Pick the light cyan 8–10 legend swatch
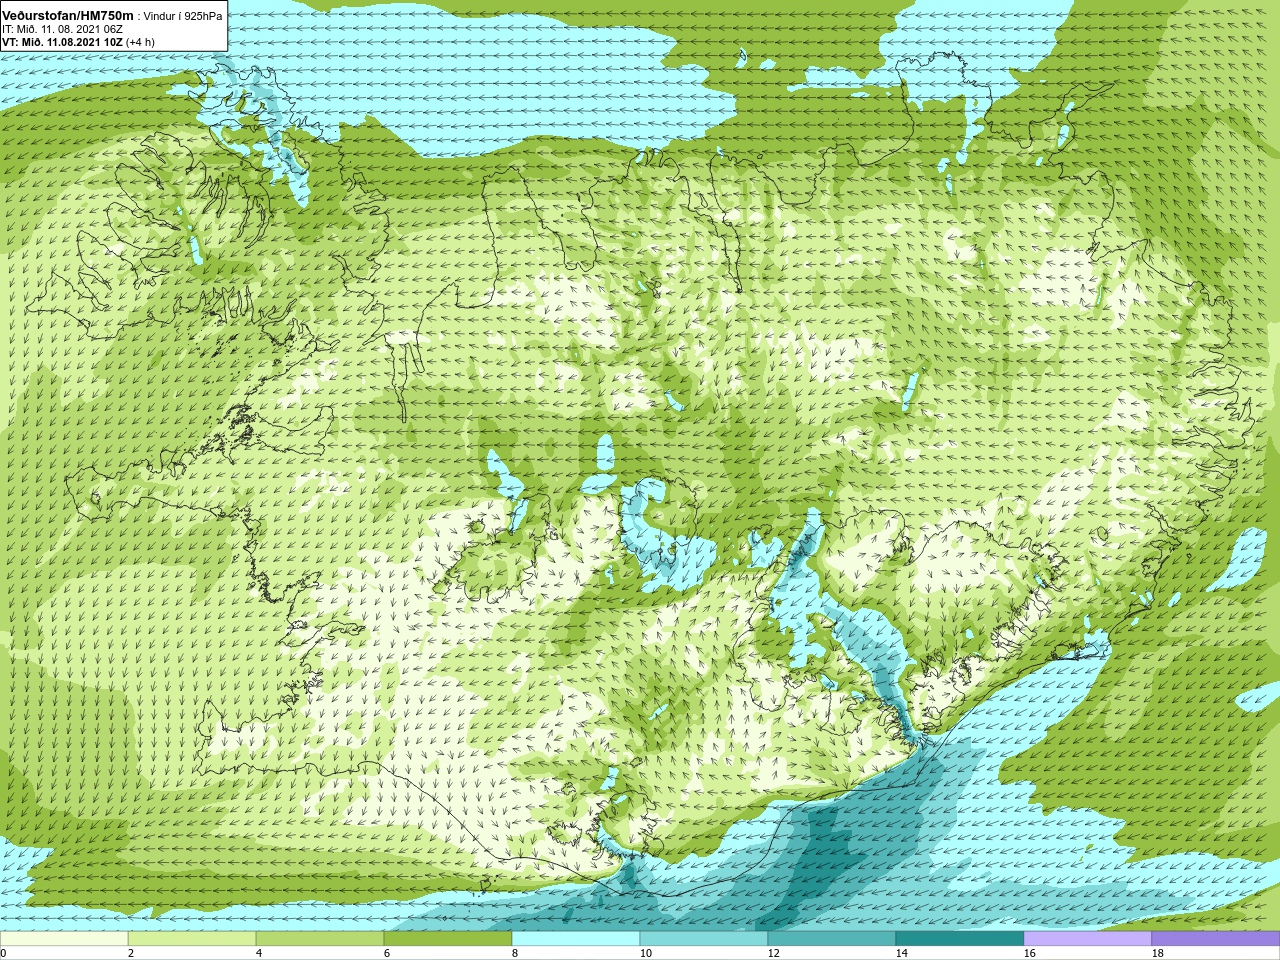1280x960 pixels. pos(576,939)
